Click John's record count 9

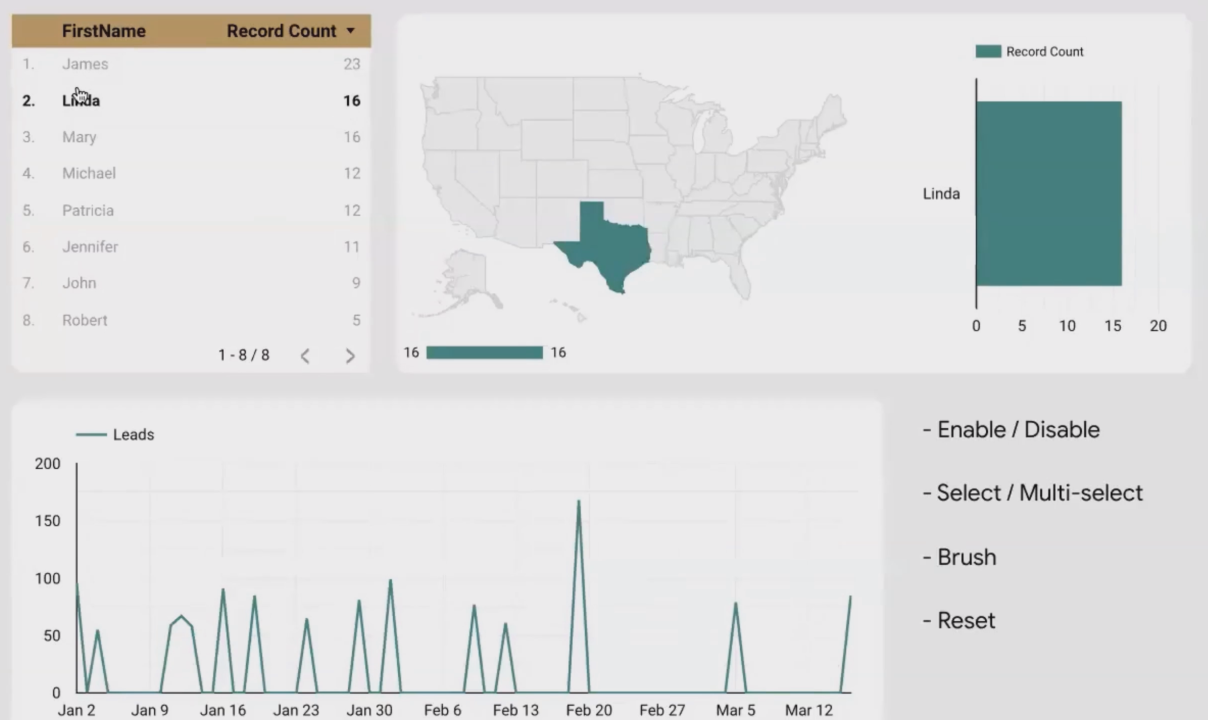point(356,283)
